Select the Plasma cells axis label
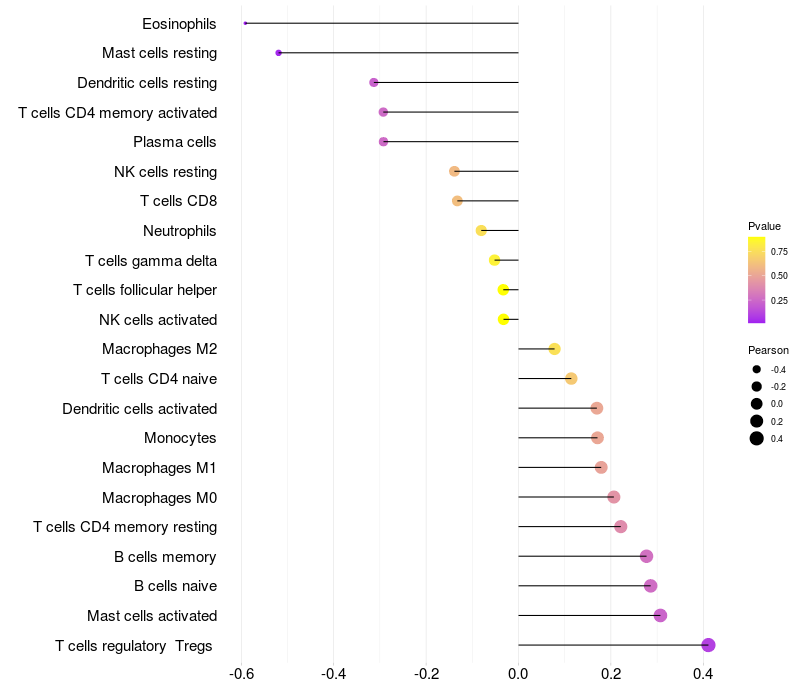Screen dimensions: 800x700 pos(175,142)
